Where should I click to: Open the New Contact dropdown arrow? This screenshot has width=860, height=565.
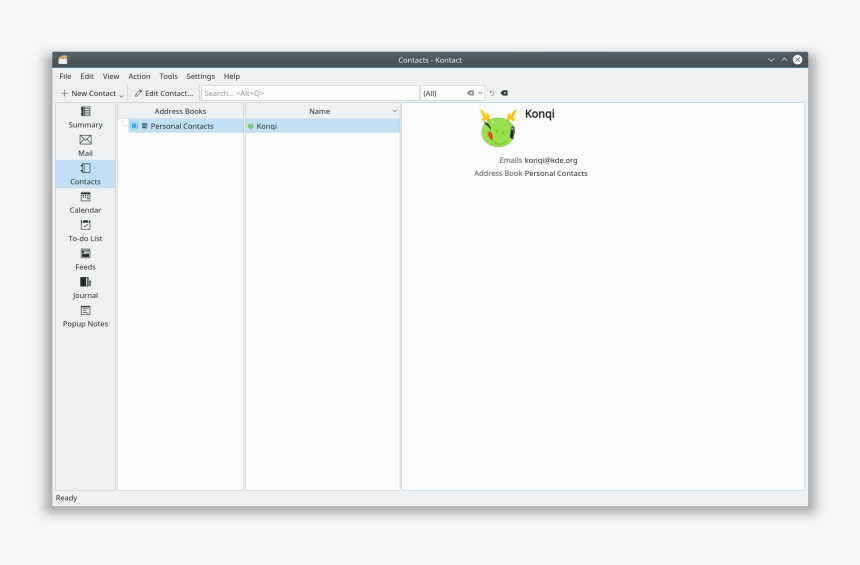[121, 94]
